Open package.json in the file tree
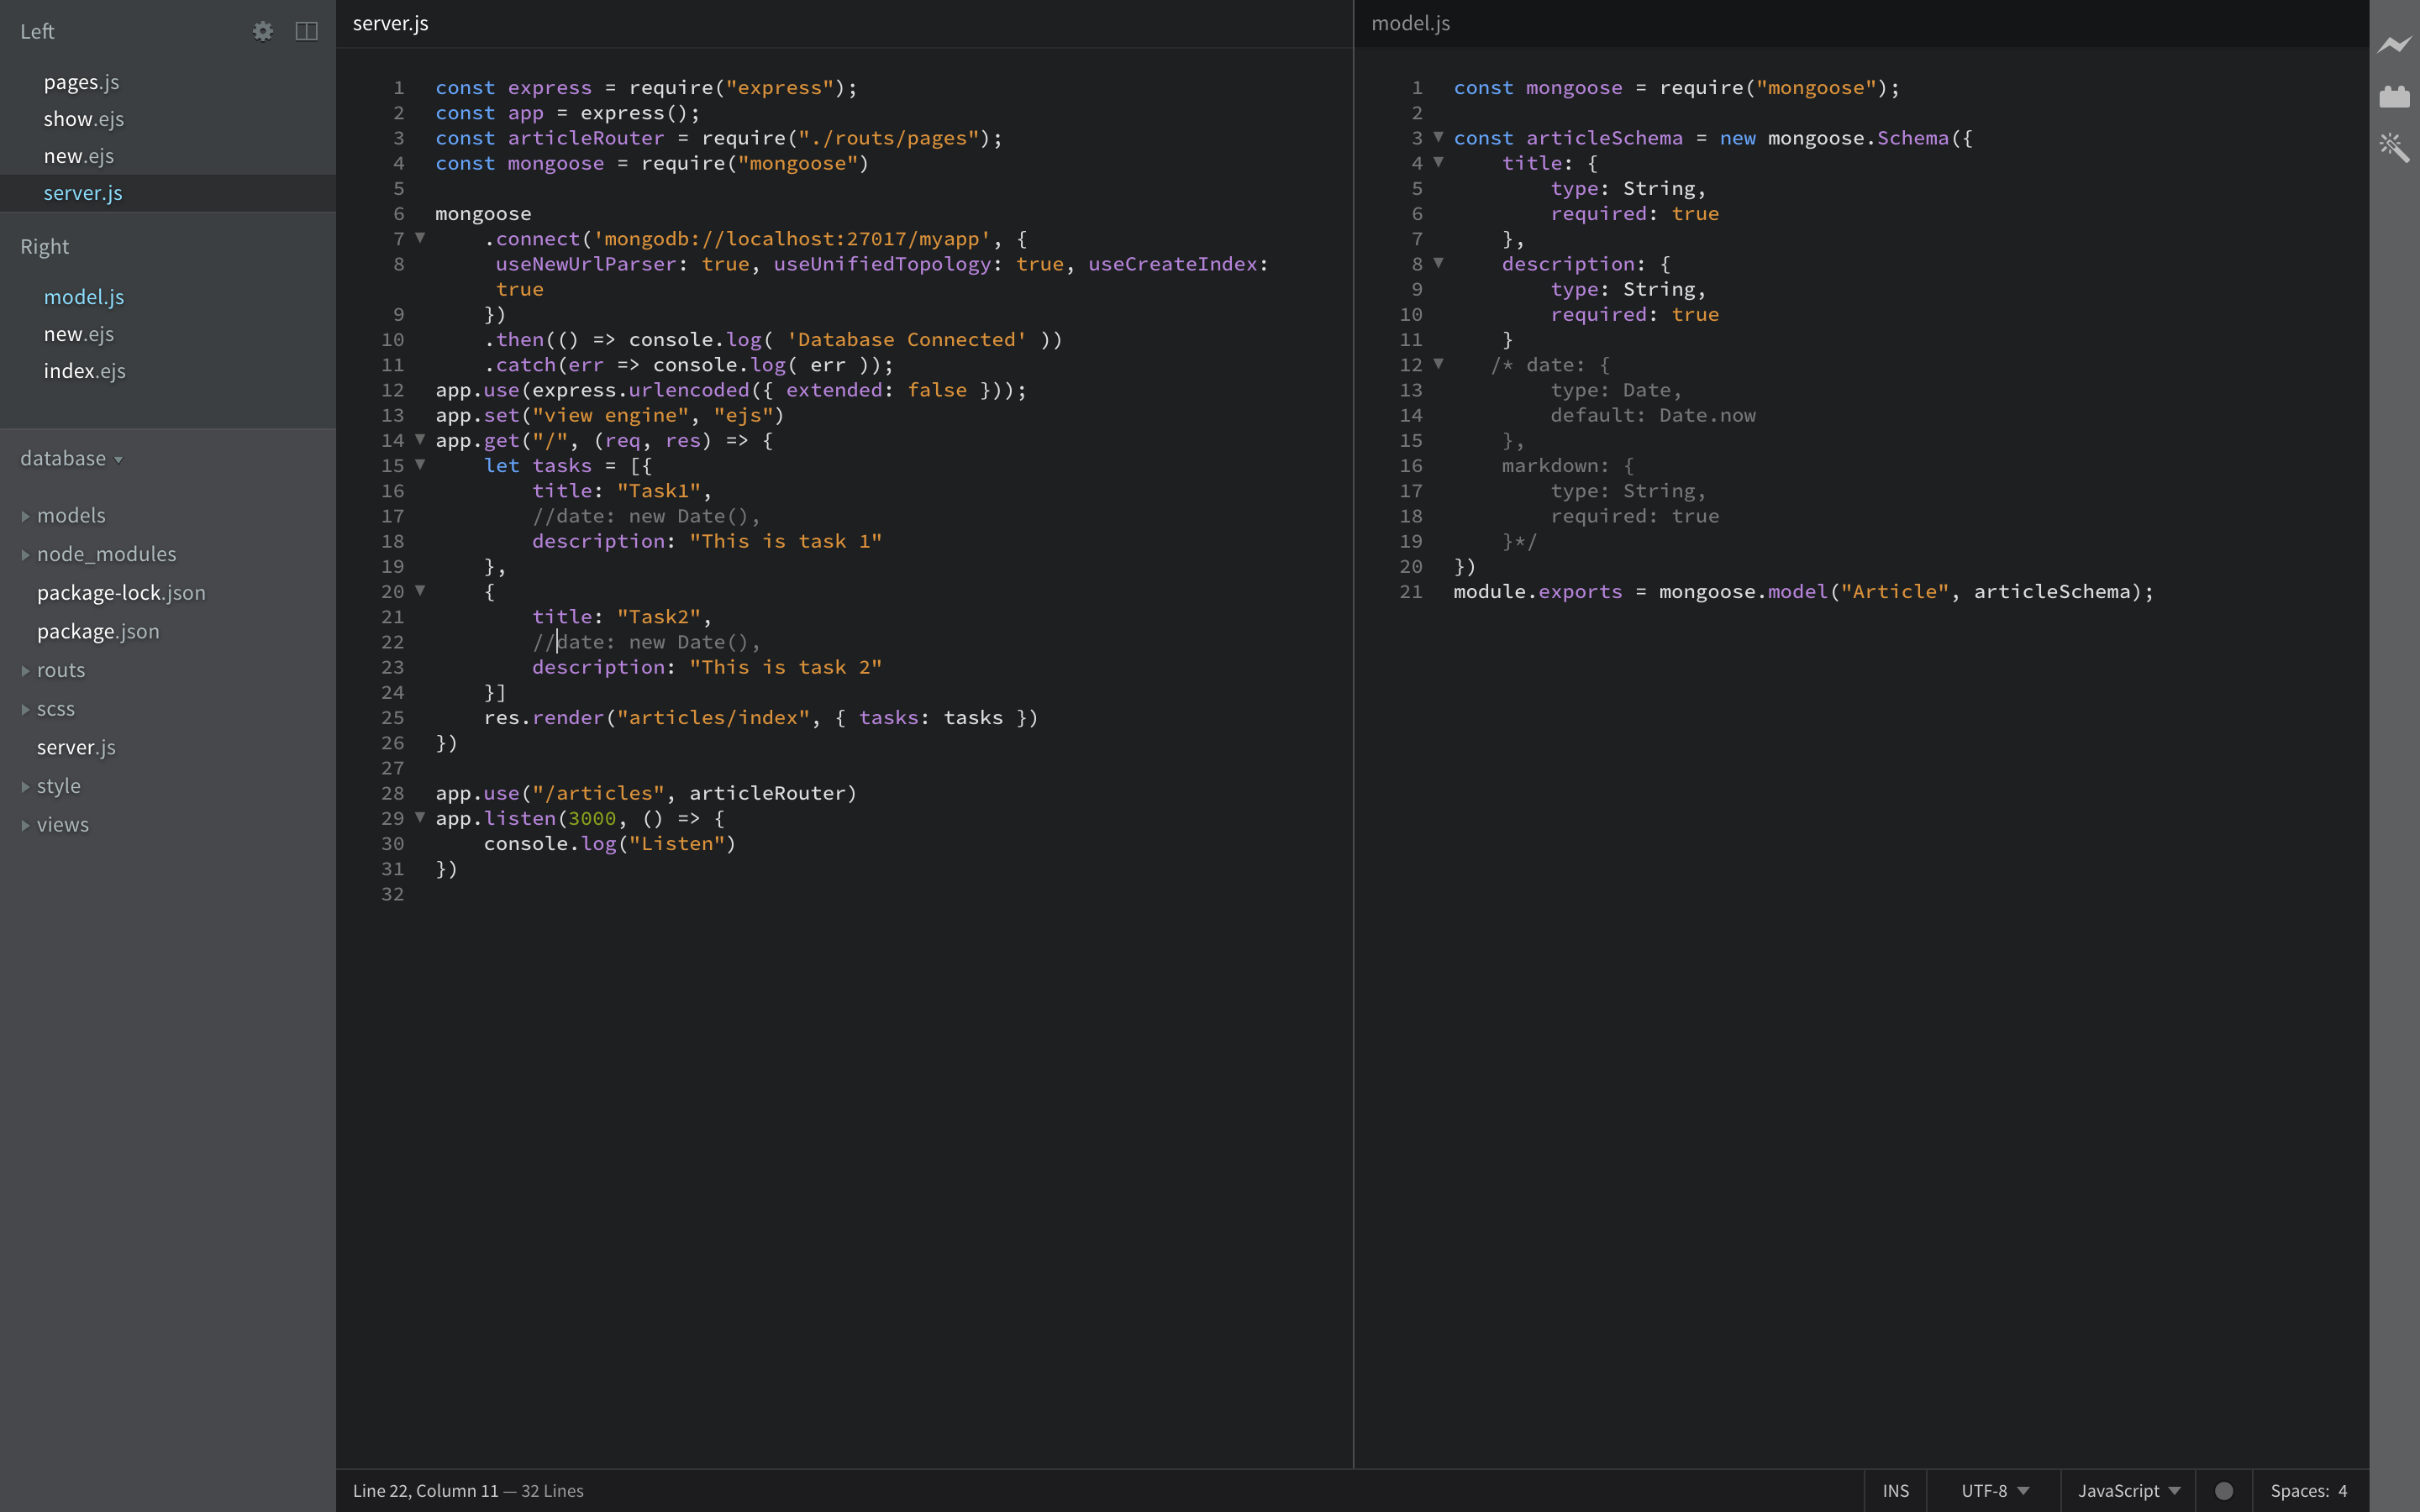 [98, 631]
